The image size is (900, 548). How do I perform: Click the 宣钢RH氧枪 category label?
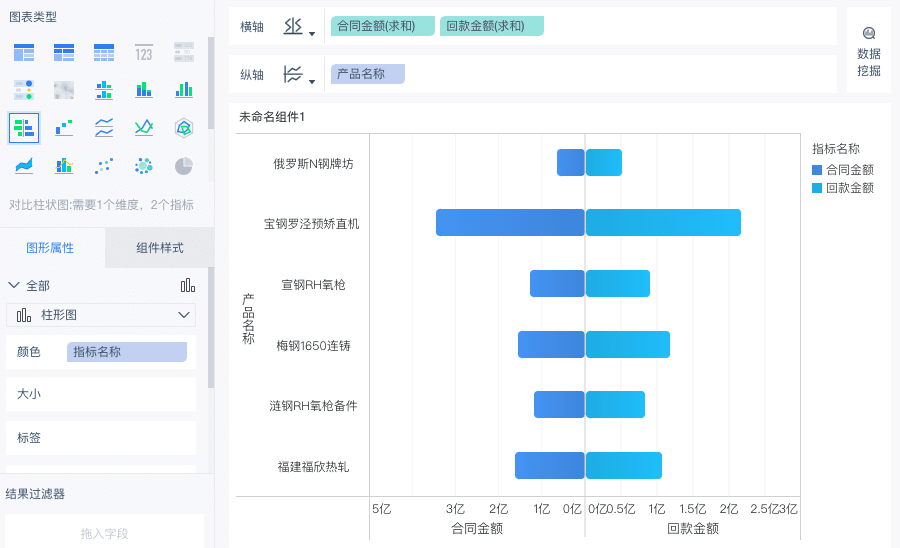click(313, 285)
